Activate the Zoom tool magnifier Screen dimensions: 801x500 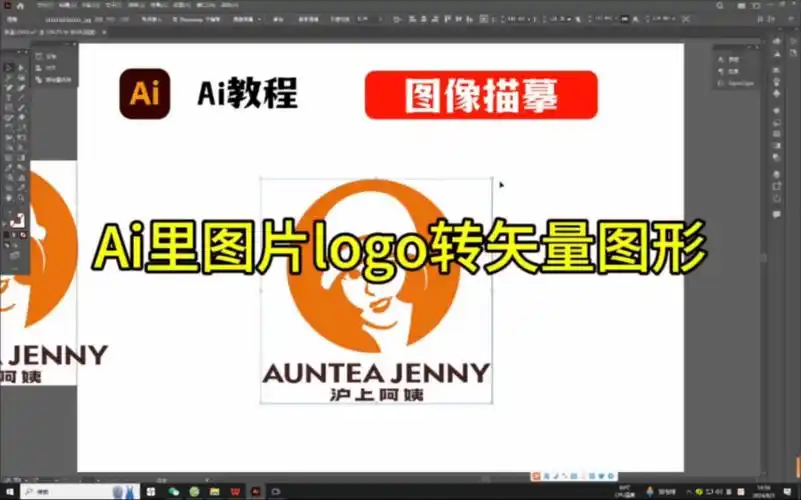[x=20, y=197]
